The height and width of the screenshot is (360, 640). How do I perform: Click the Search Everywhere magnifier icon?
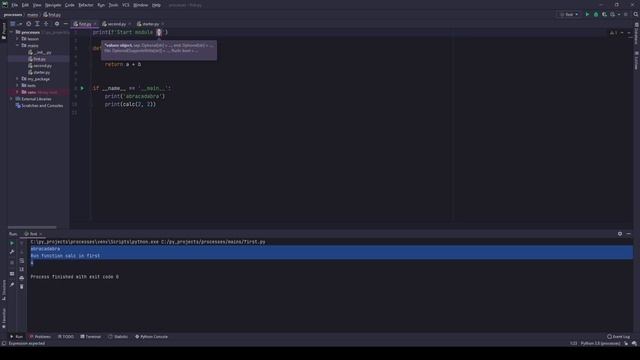[x=636, y=14]
